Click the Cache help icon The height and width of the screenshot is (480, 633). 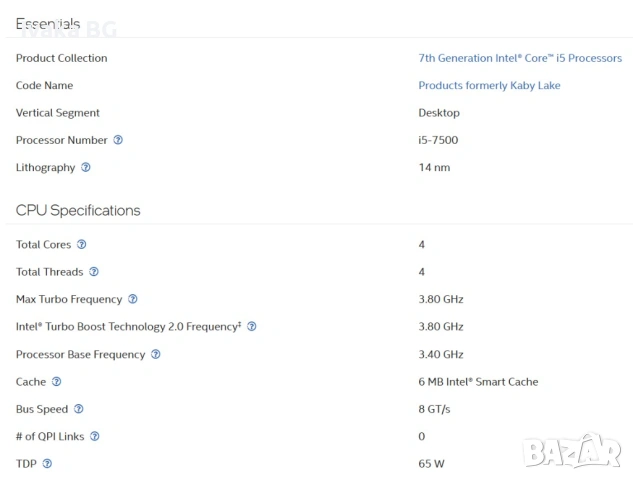click(x=57, y=381)
